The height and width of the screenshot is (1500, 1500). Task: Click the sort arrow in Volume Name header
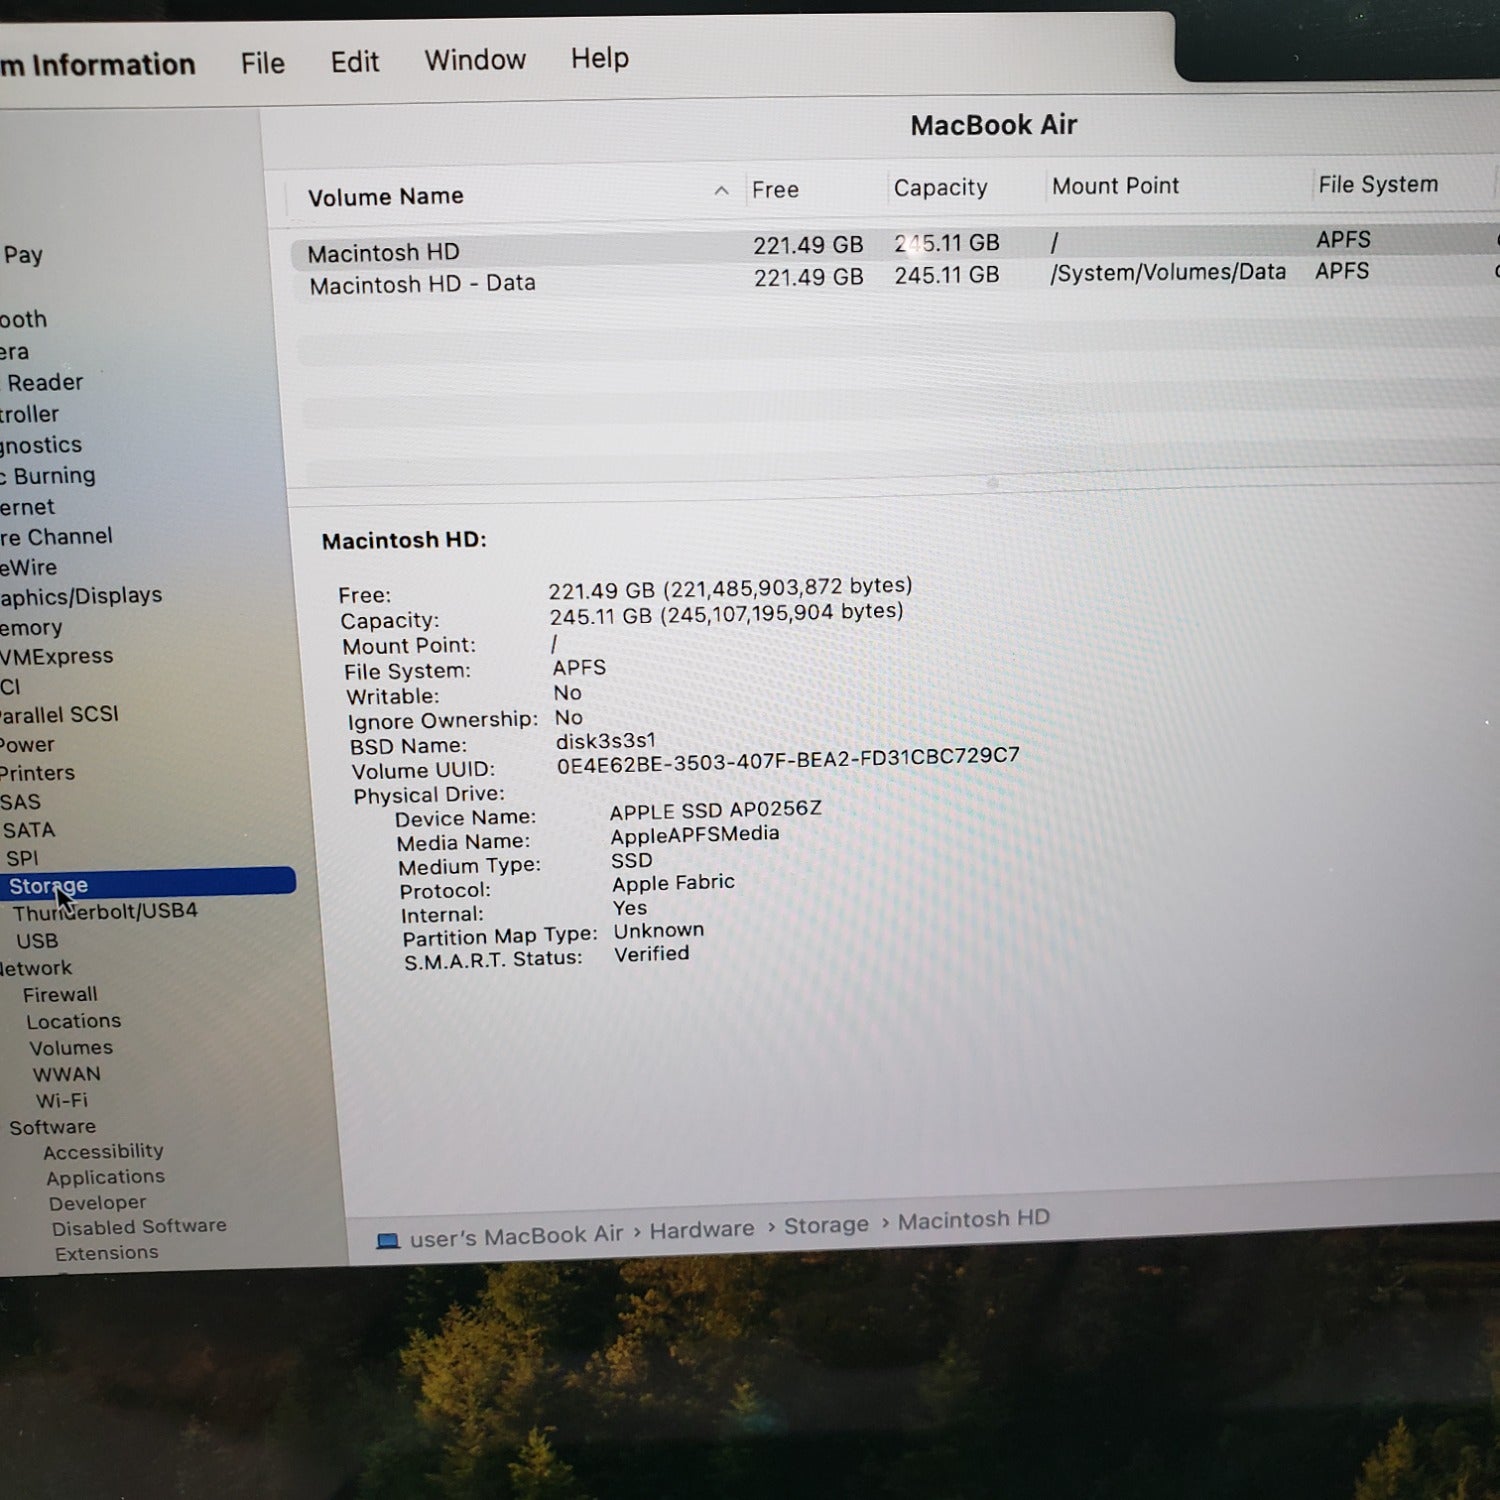721,190
